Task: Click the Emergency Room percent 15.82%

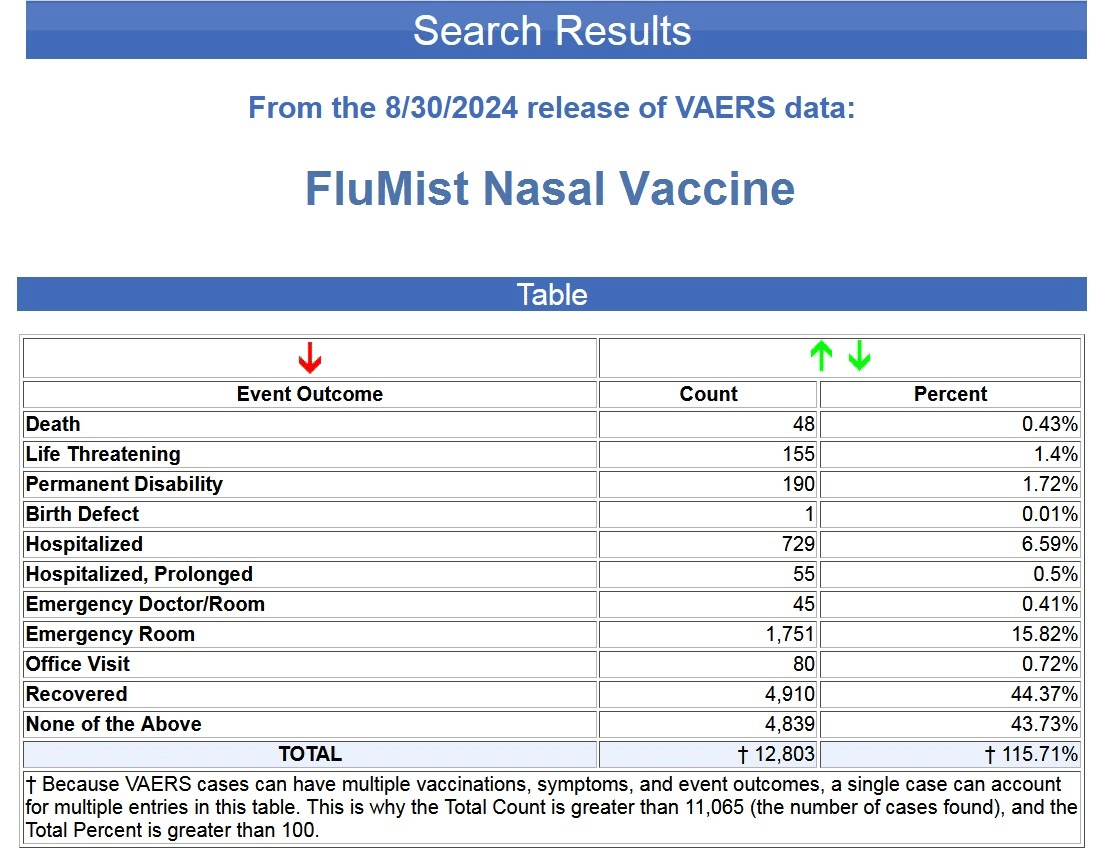Action: 1045,634
